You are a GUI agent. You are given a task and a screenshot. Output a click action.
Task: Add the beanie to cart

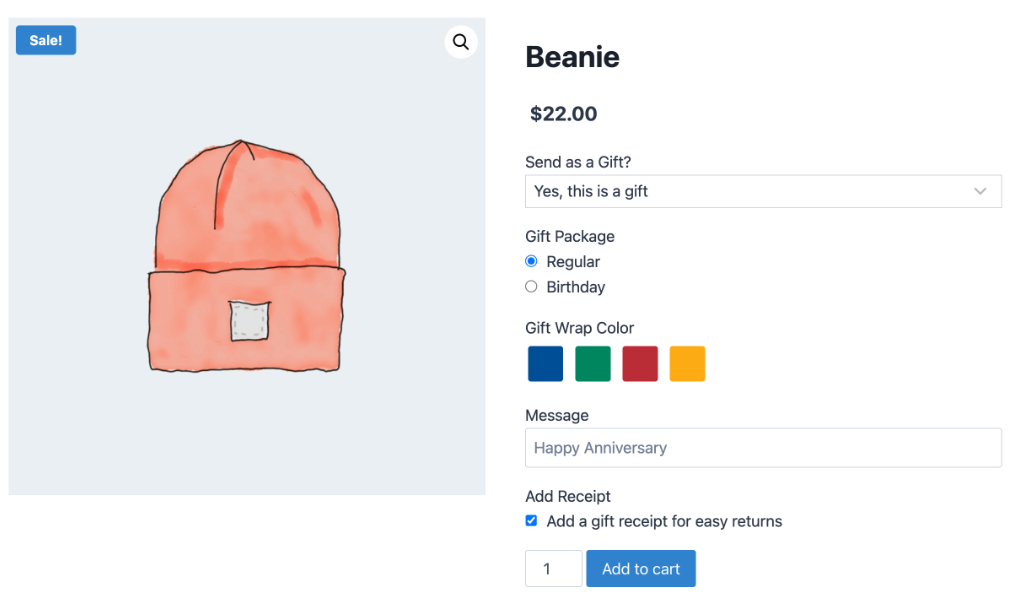click(x=641, y=568)
